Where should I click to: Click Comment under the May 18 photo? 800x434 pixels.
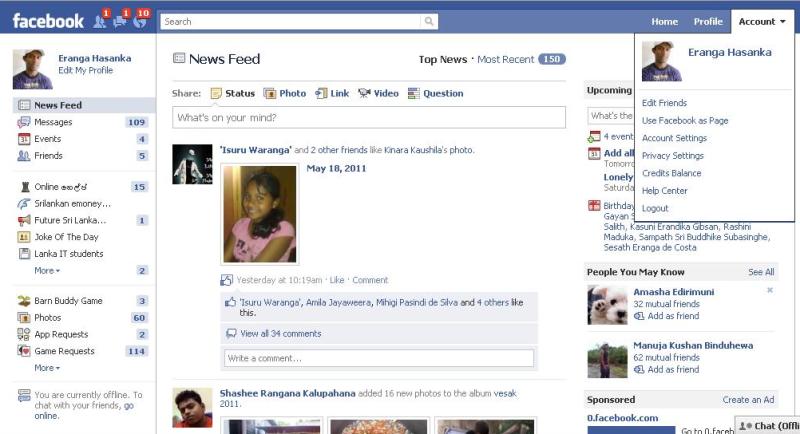[x=370, y=280]
